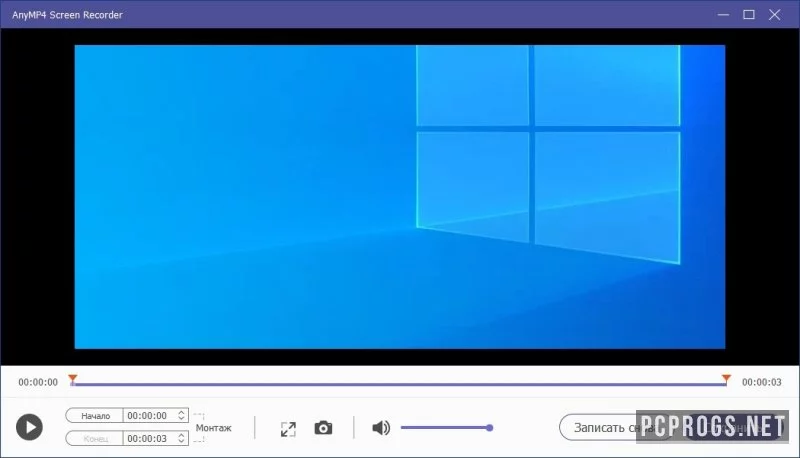Select the orange start trim marker
The width and height of the screenshot is (800, 458).
72,379
